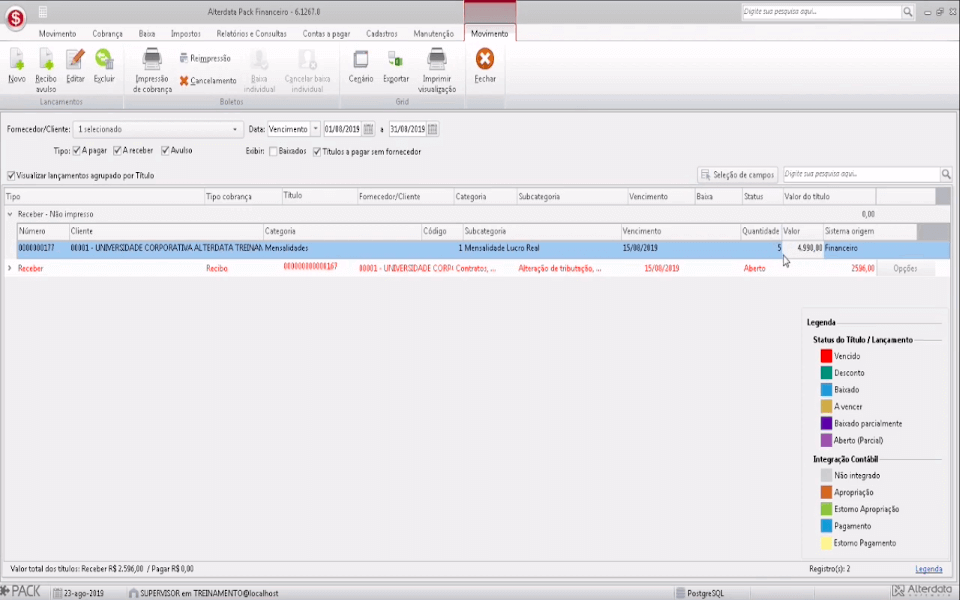Click the quick access icon beside the logo
960x600 pixels.
tap(43, 12)
